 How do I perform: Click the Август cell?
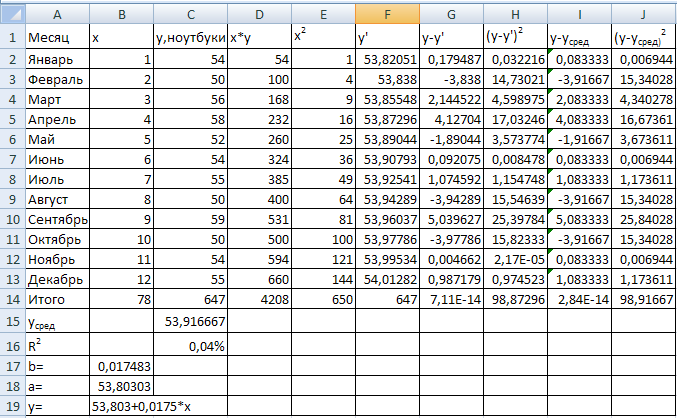point(57,199)
